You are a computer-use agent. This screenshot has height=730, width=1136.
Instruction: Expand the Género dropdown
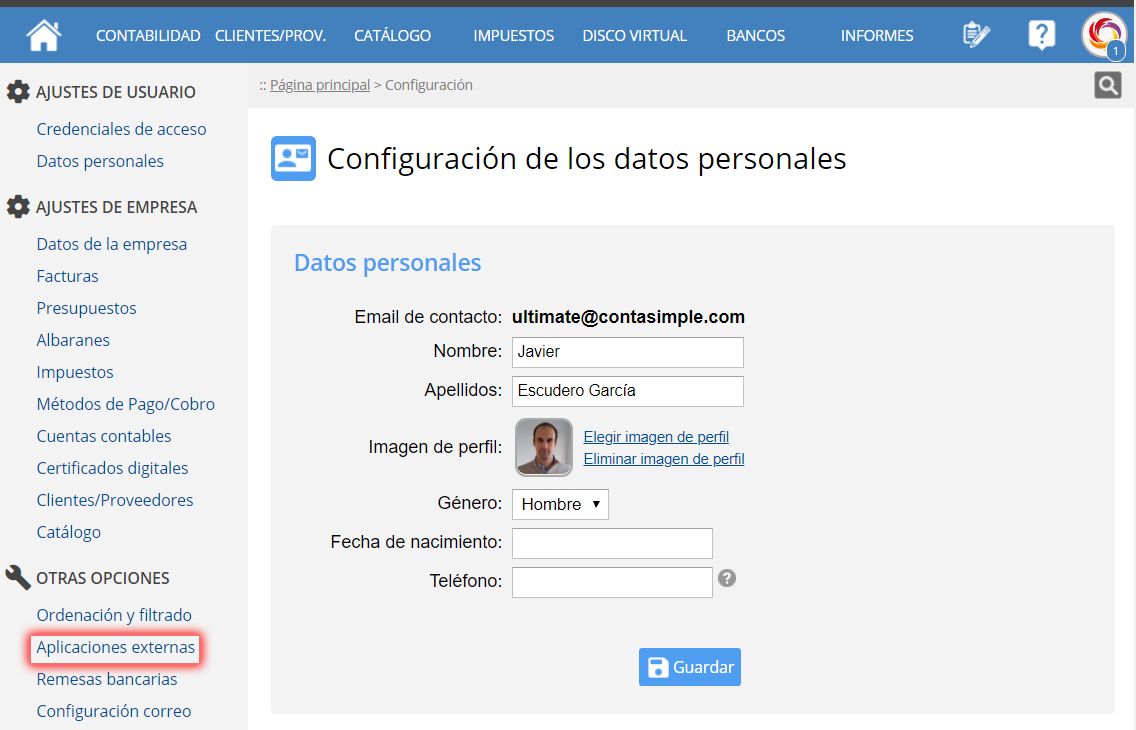click(560, 504)
